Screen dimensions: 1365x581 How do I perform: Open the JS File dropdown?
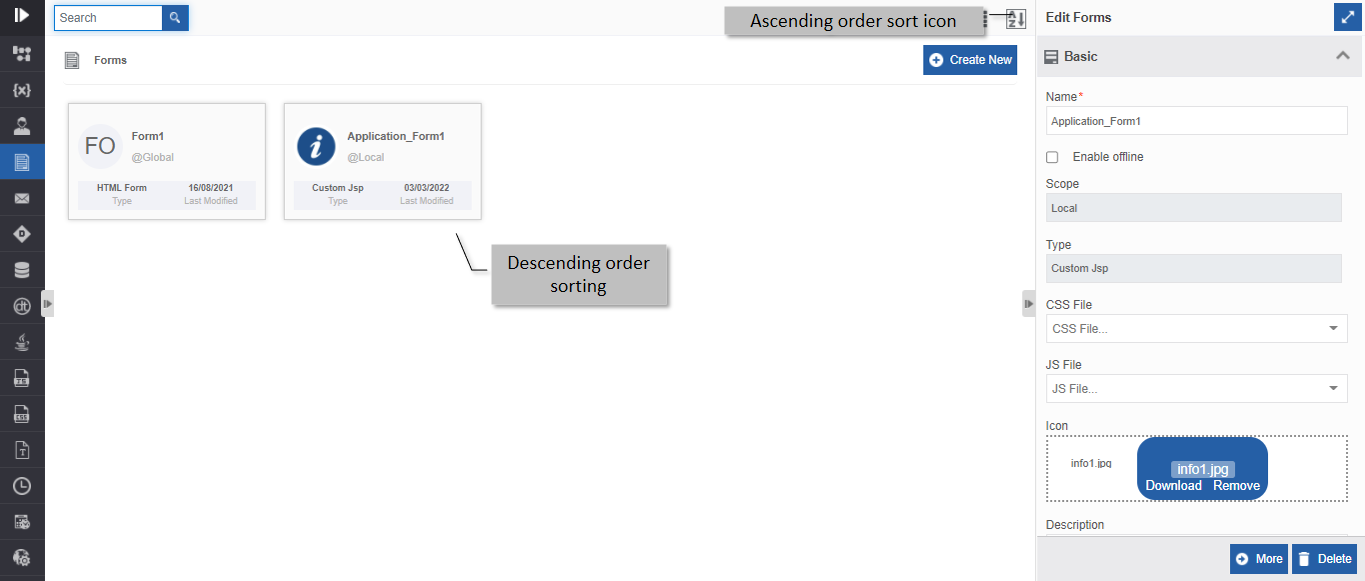(1196, 388)
